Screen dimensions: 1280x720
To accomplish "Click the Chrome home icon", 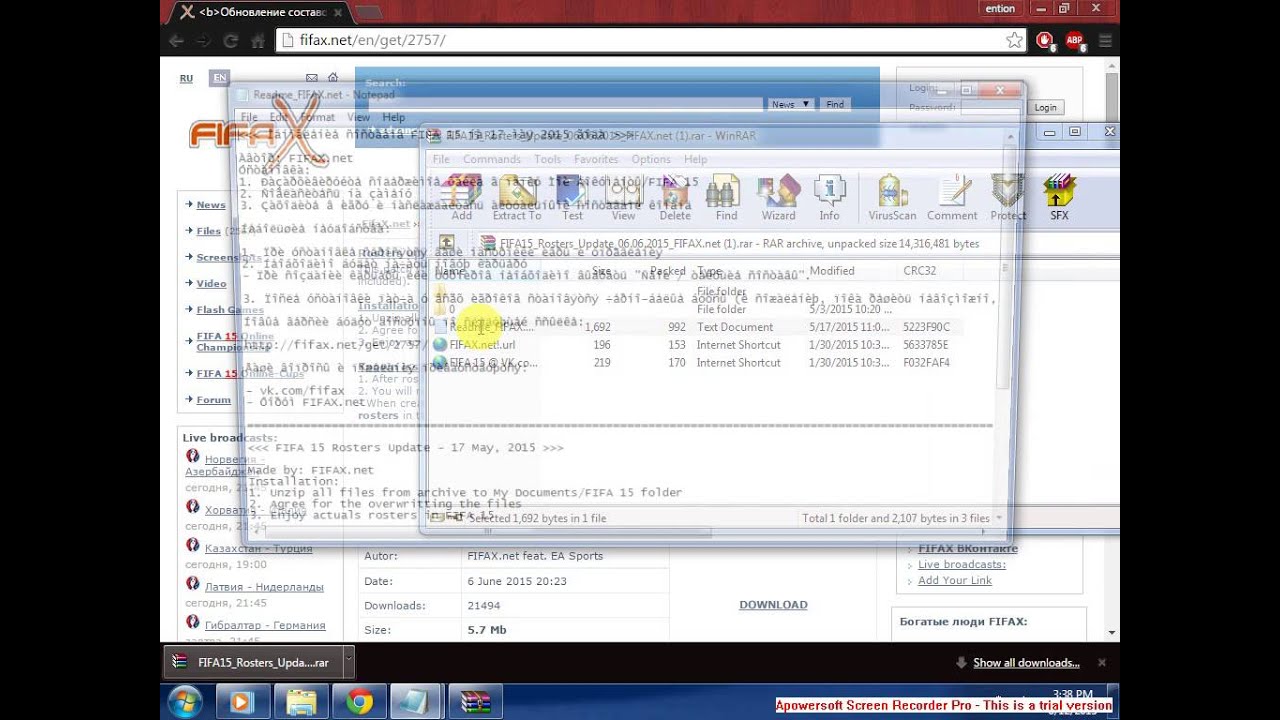I will click(x=257, y=41).
